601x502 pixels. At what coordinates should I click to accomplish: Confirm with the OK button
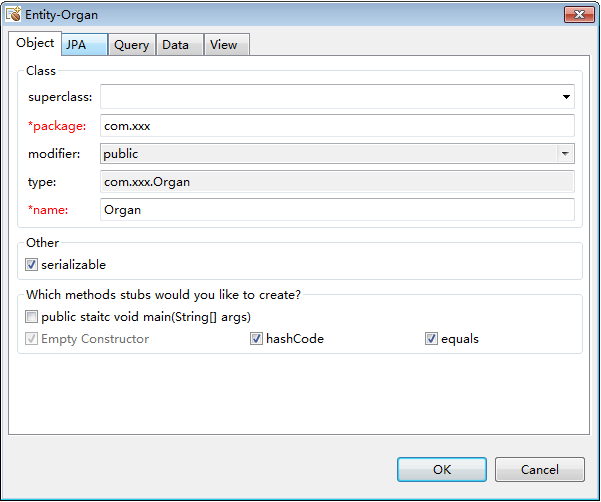click(442, 469)
